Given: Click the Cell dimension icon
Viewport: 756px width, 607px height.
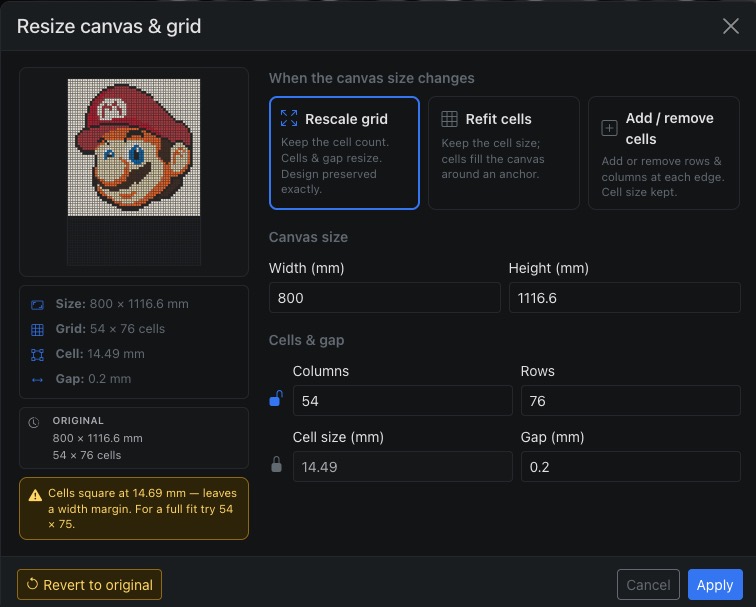Looking at the screenshot, I should coord(37,355).
